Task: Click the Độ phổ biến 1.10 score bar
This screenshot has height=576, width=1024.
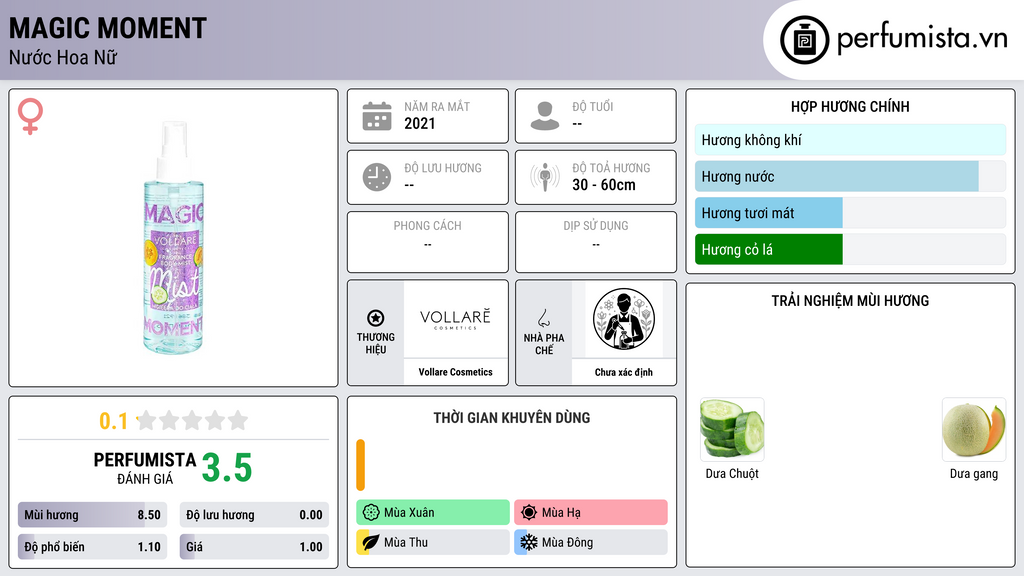Action: click(92, 547)
